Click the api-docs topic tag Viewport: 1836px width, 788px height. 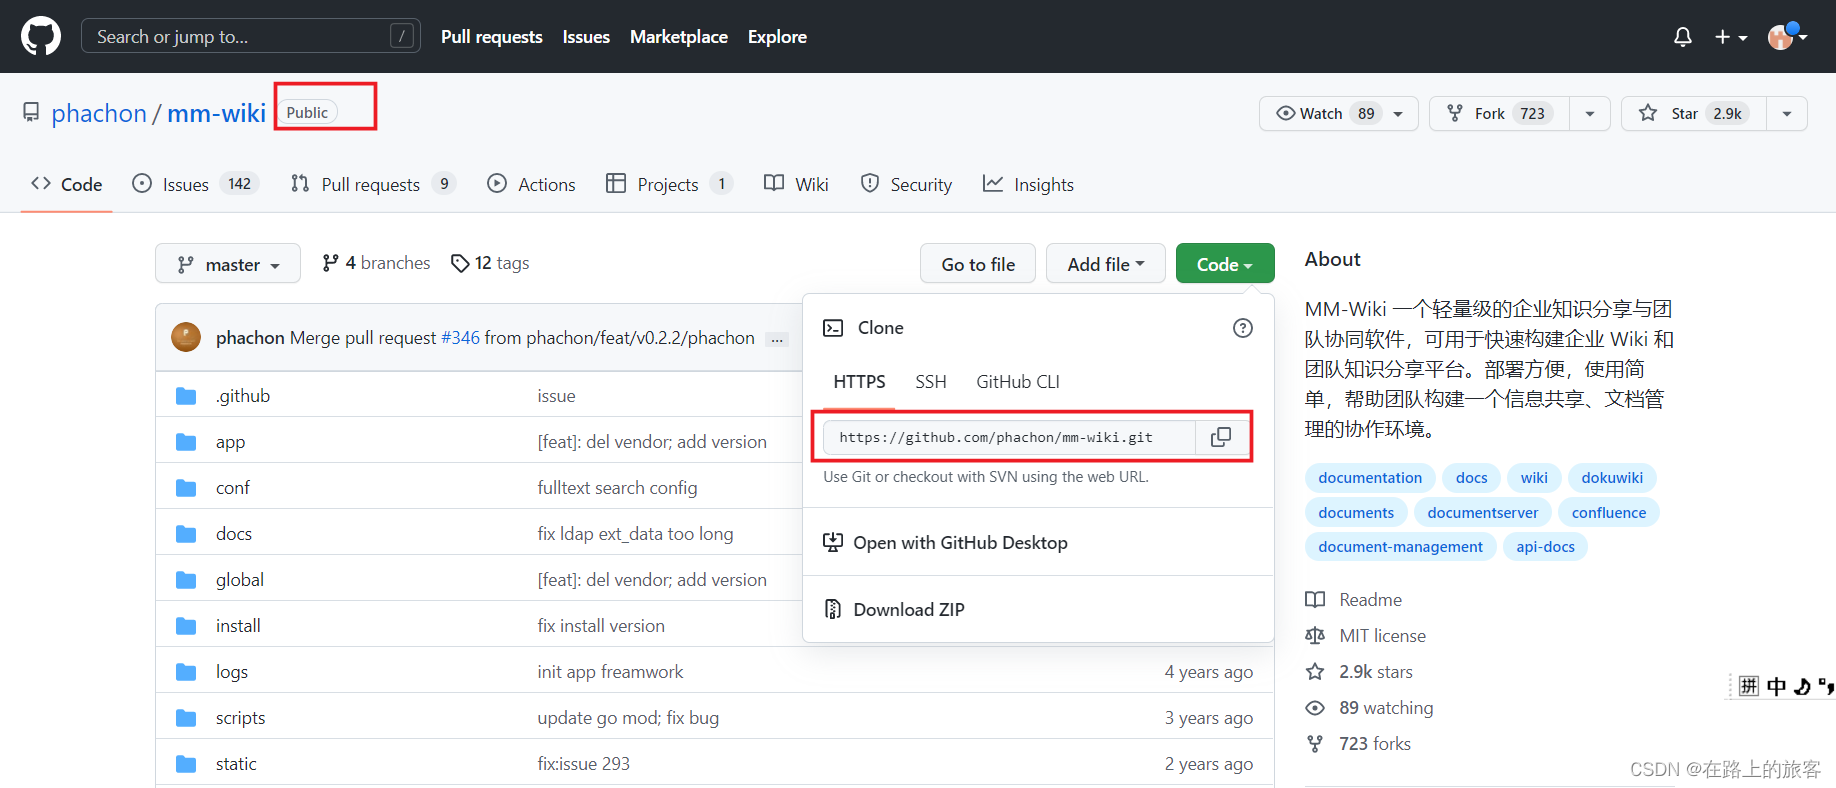(1545, 547)
